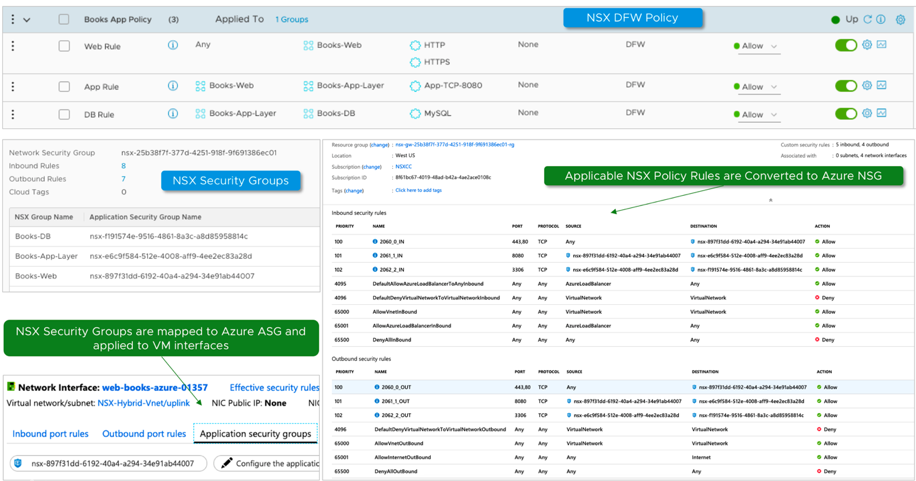Select inbound rule 2062_2_IN
The height and width of the screenshot is (481, 916).
tap(622, 269)
